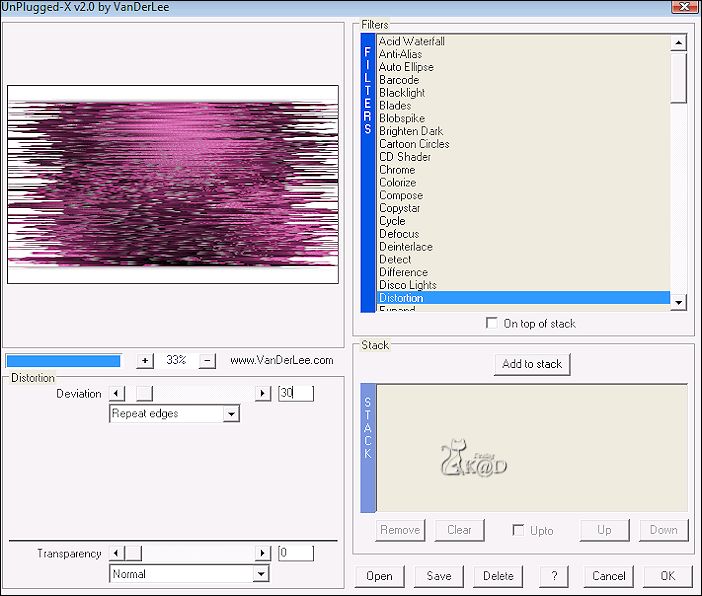This screenshot has width=702, height=596.
Task: Zoom in preview with plus button
Action: (145, 360)
